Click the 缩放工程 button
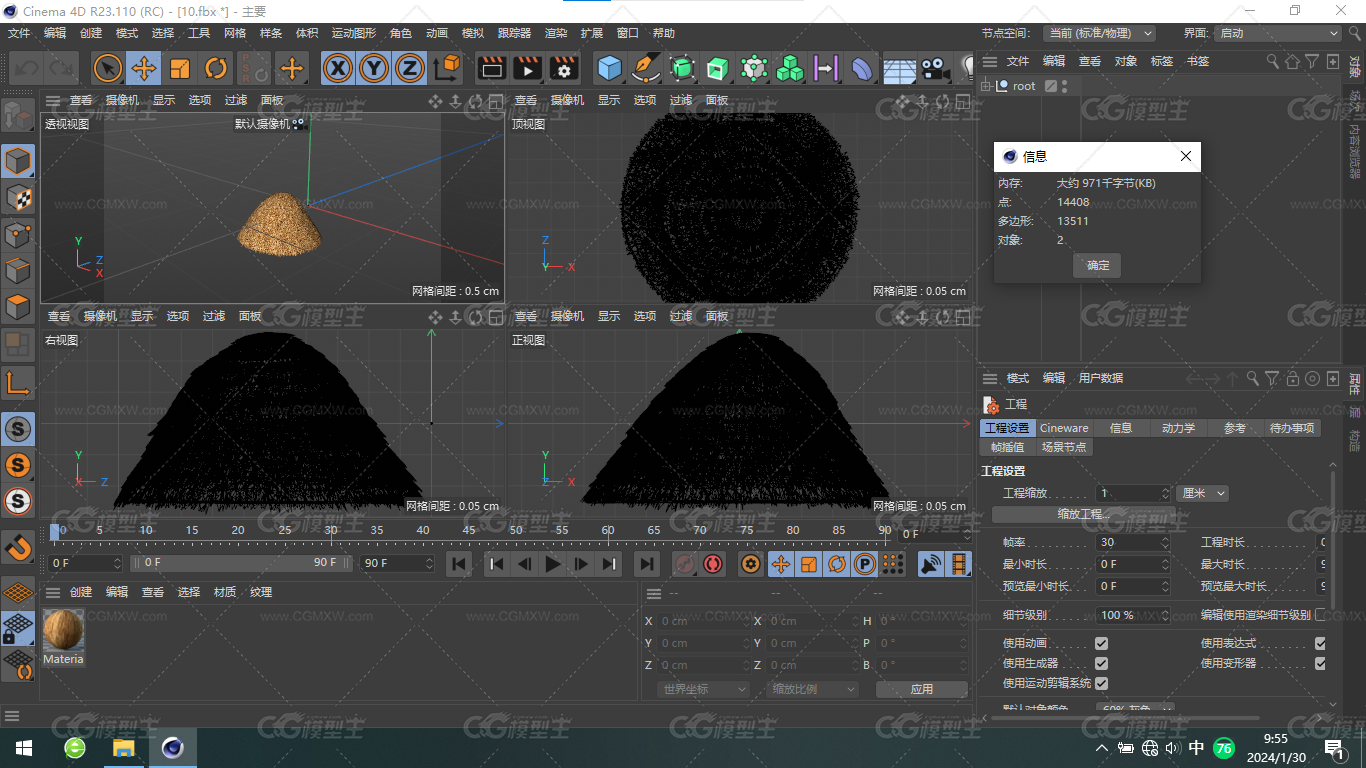The height and width of the screenshot is (768, 1366). point(1084,514)
